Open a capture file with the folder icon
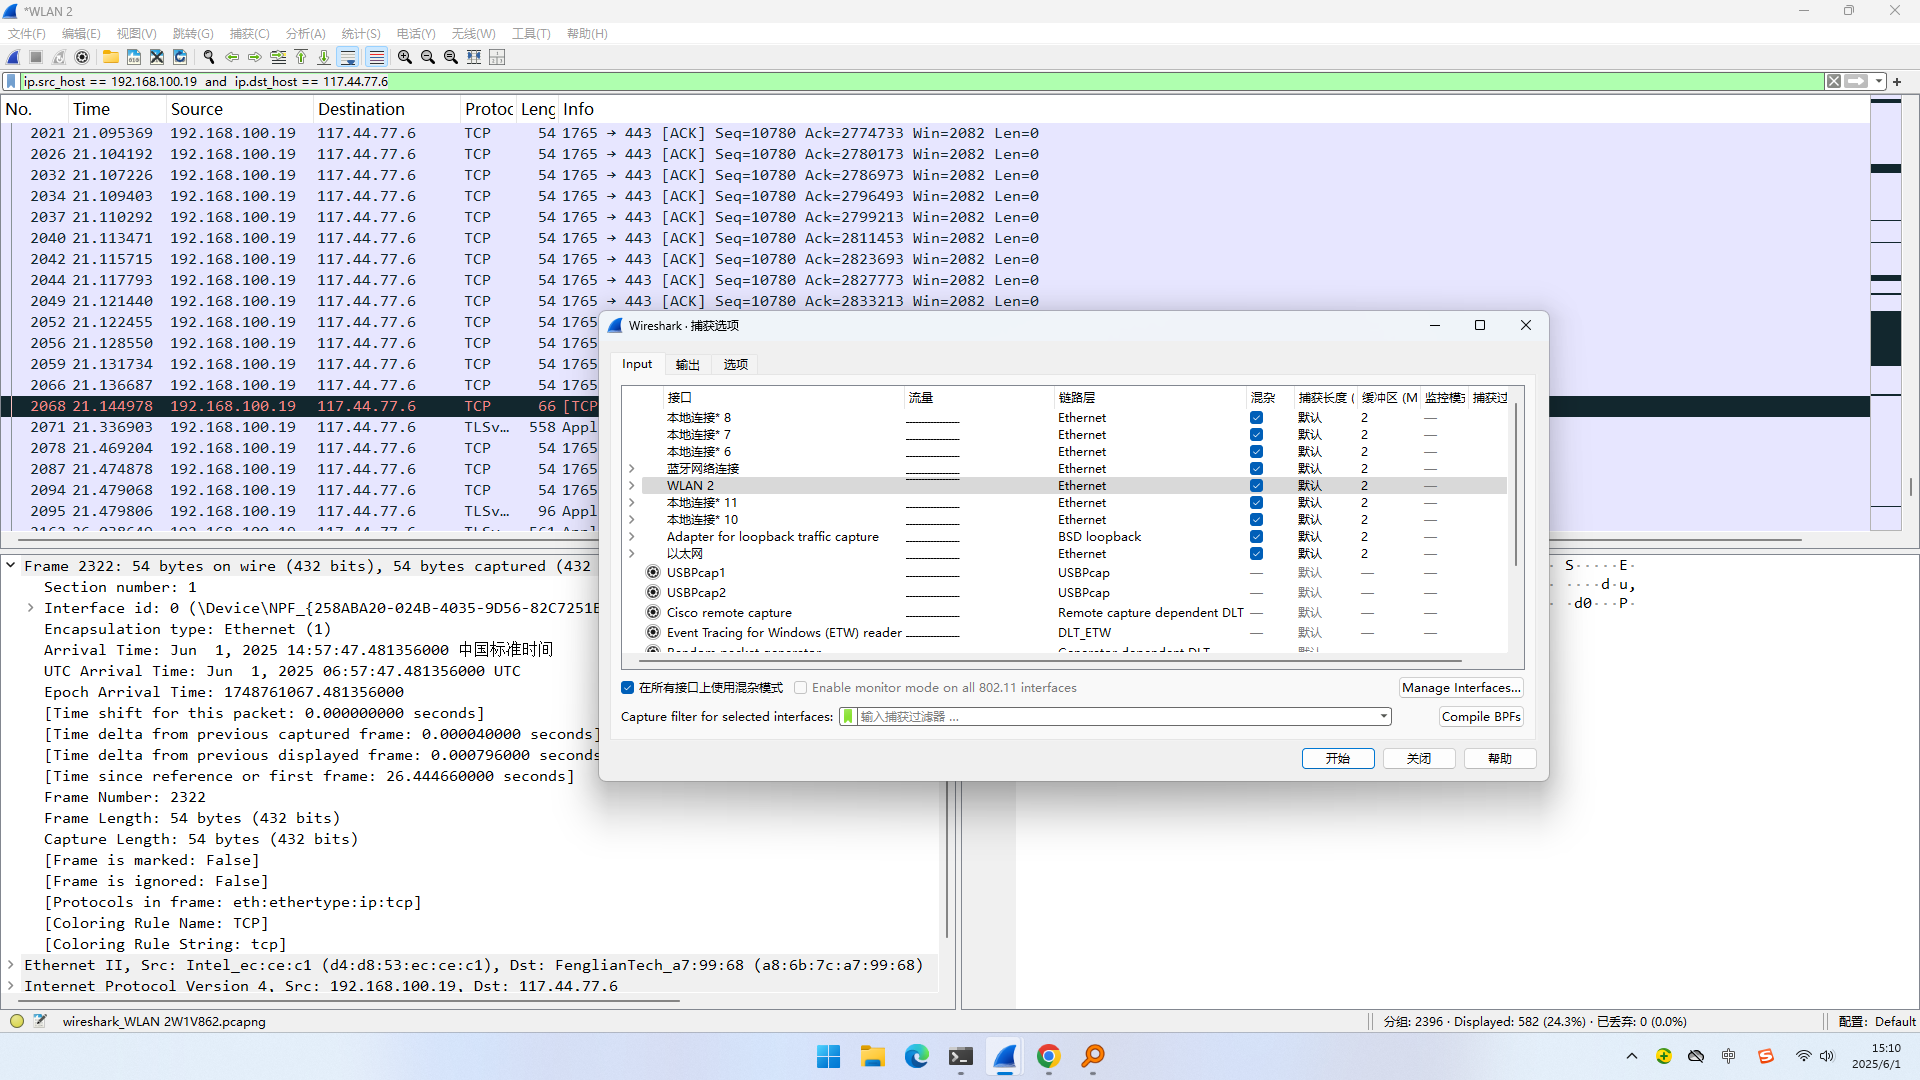This screenshot has height=1080, width=1920. [x=110, y=57]
